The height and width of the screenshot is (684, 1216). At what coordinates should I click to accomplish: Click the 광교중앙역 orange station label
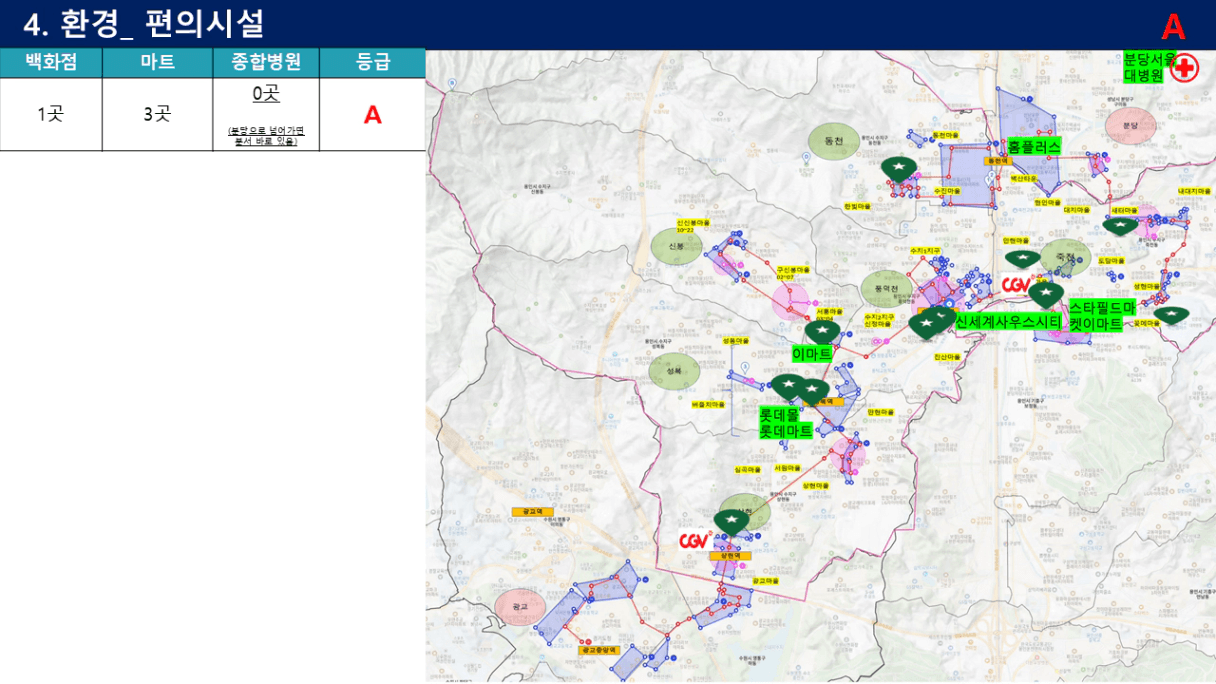coord(600,649)
